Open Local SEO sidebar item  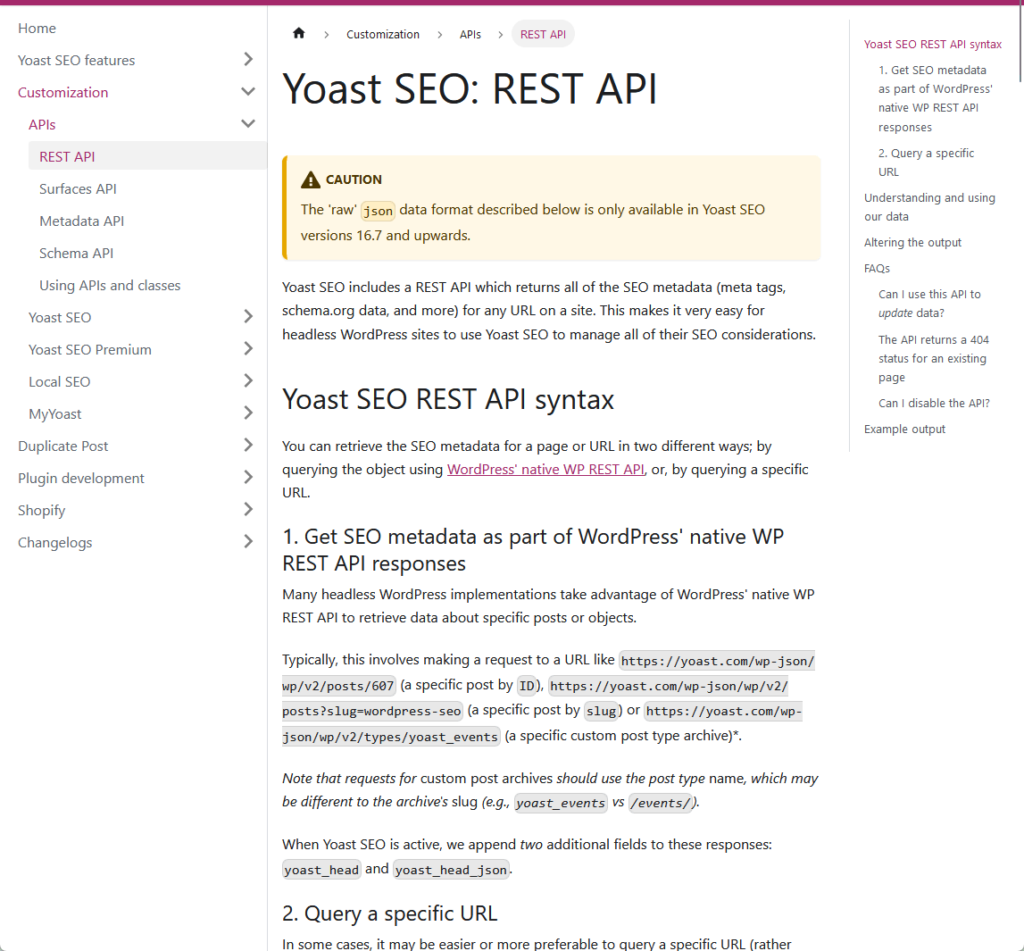(x=59, y=381)
